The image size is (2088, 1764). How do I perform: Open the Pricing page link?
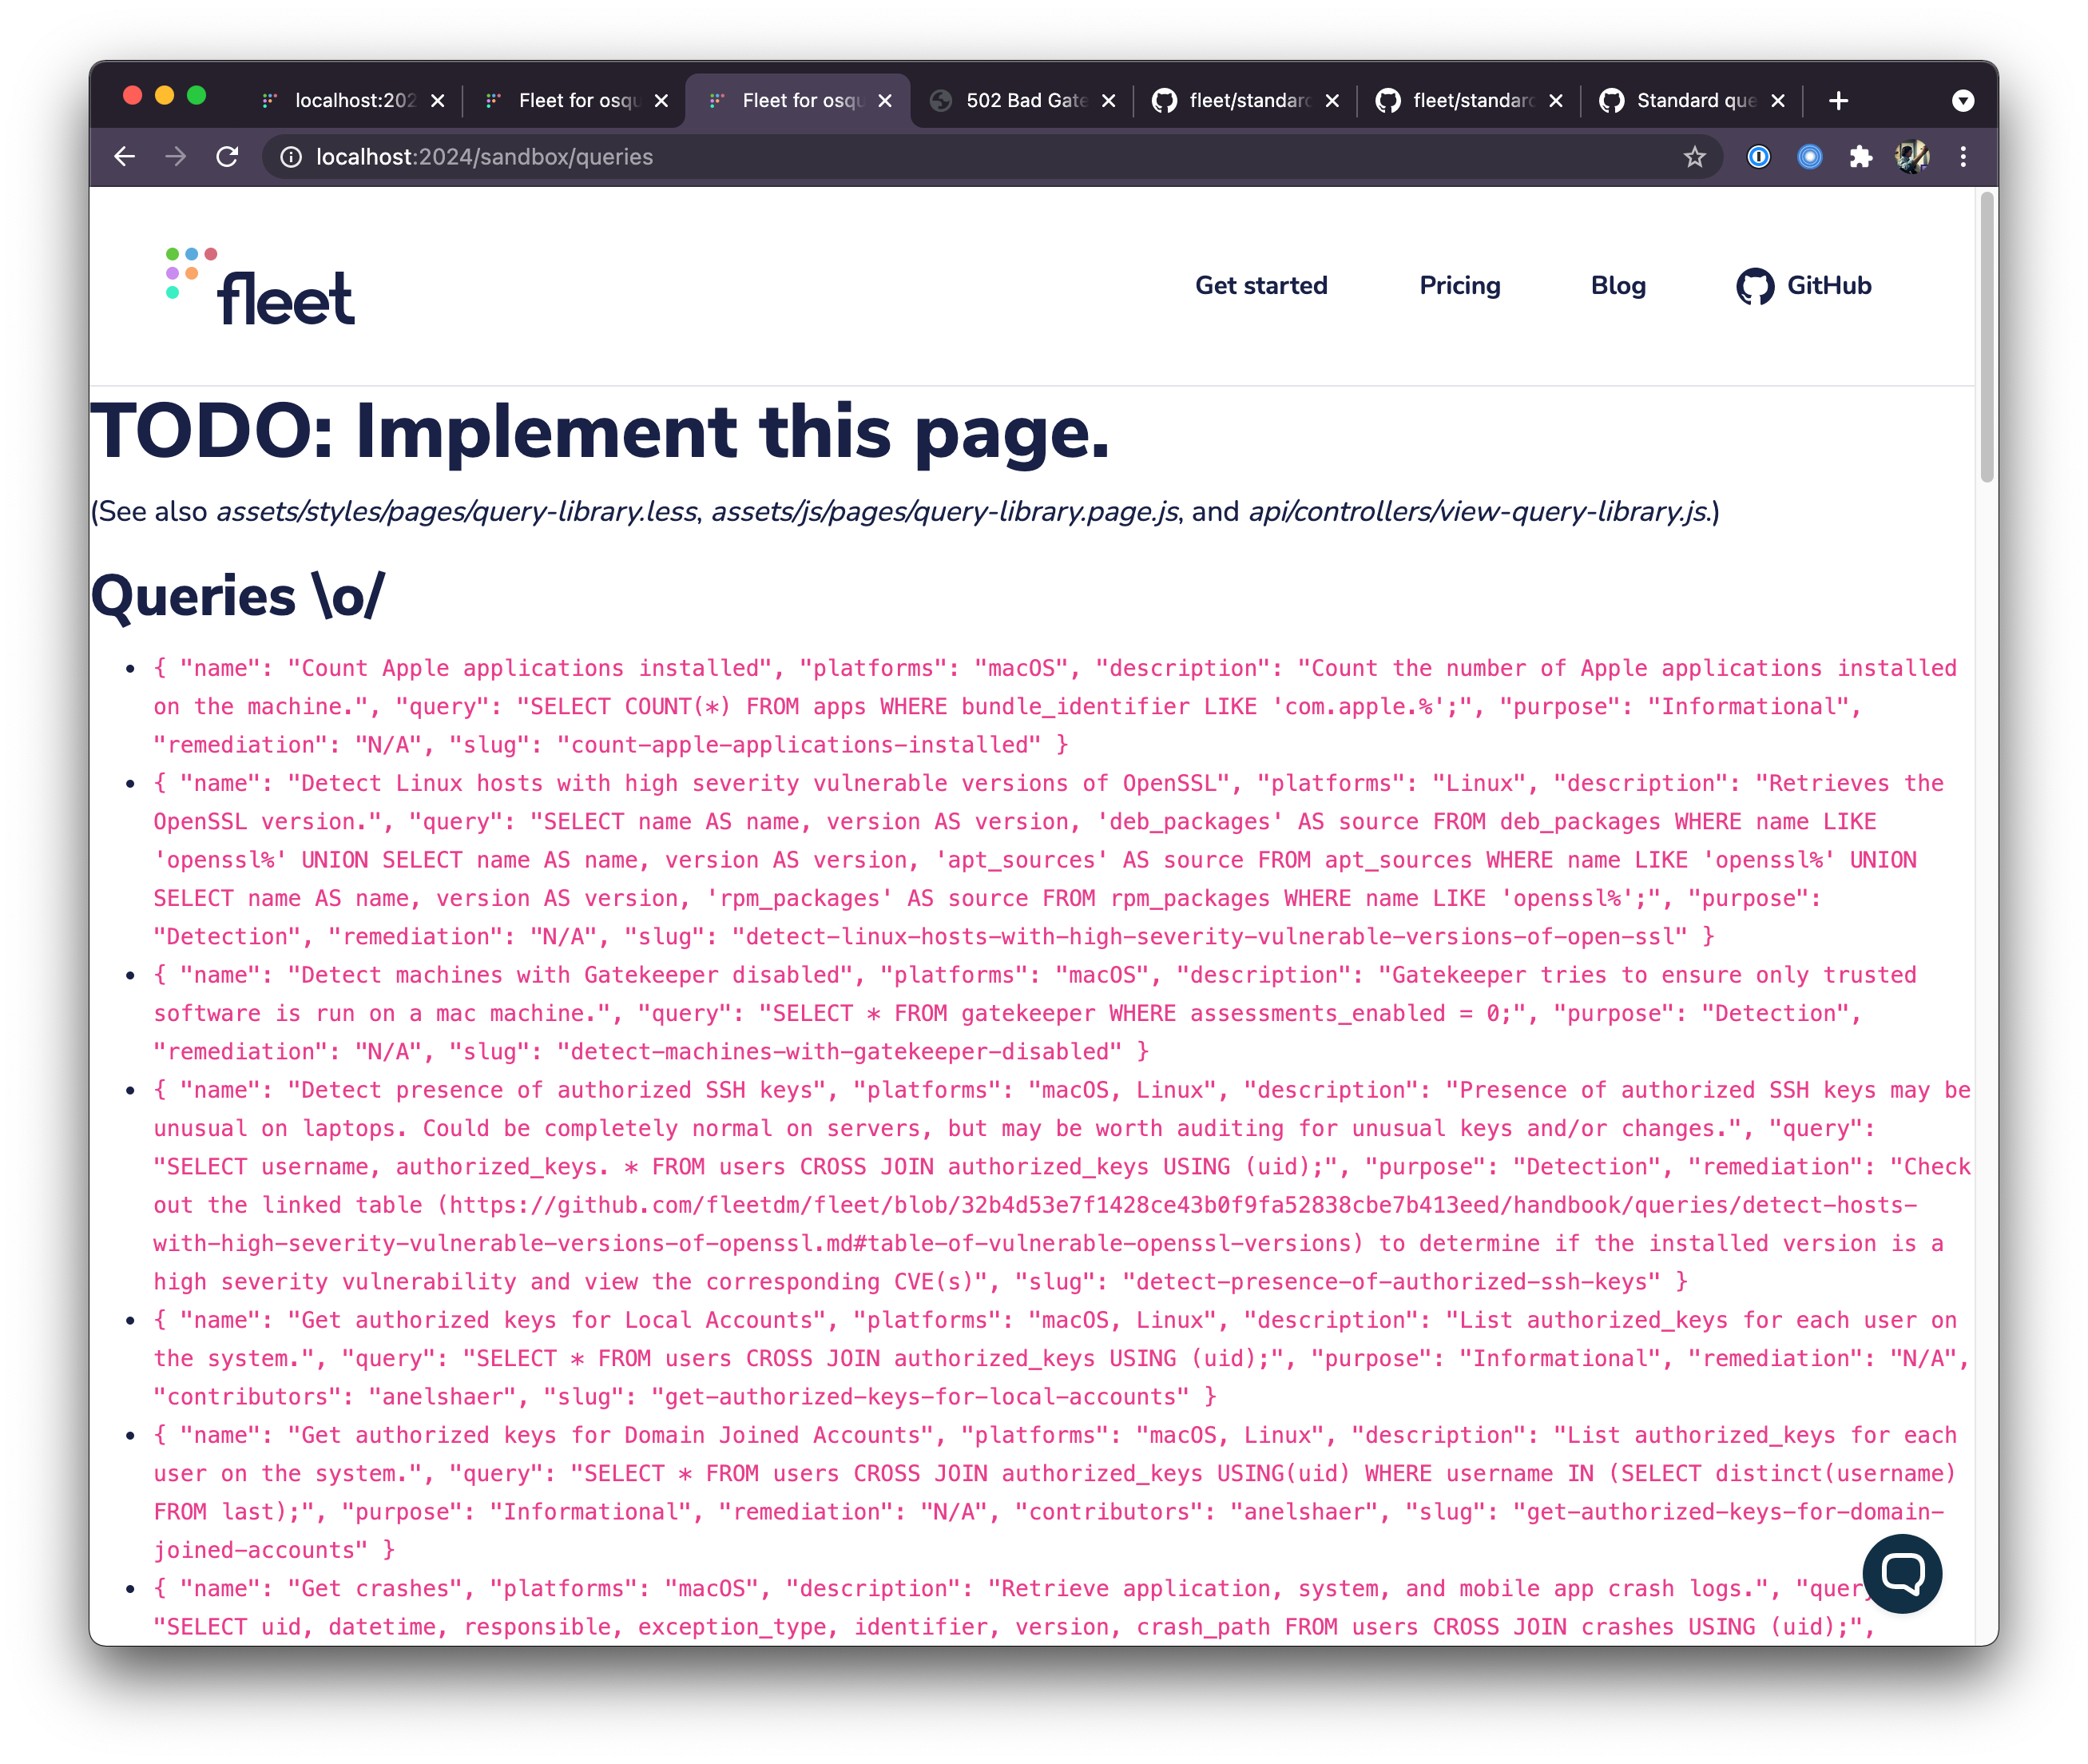1459,286
